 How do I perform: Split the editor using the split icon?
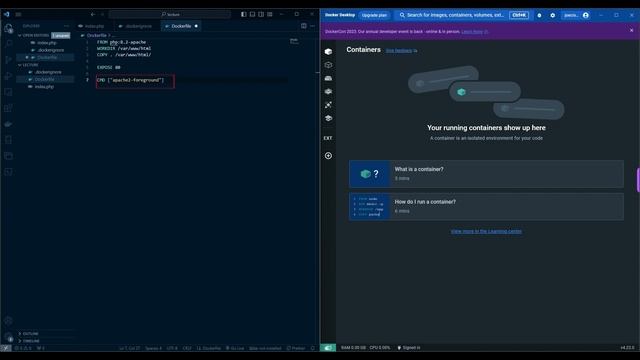tap(304, 26)
